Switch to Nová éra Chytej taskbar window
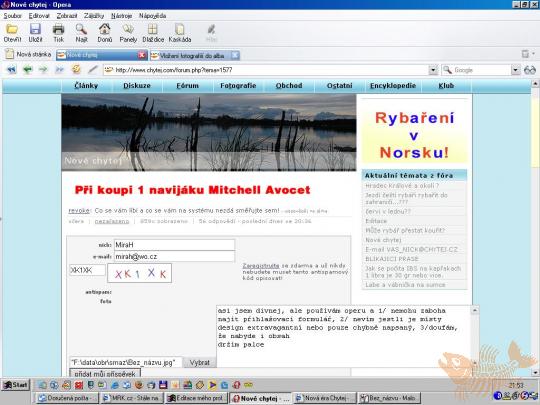The image size is (540, 405). tap(324, 398)
